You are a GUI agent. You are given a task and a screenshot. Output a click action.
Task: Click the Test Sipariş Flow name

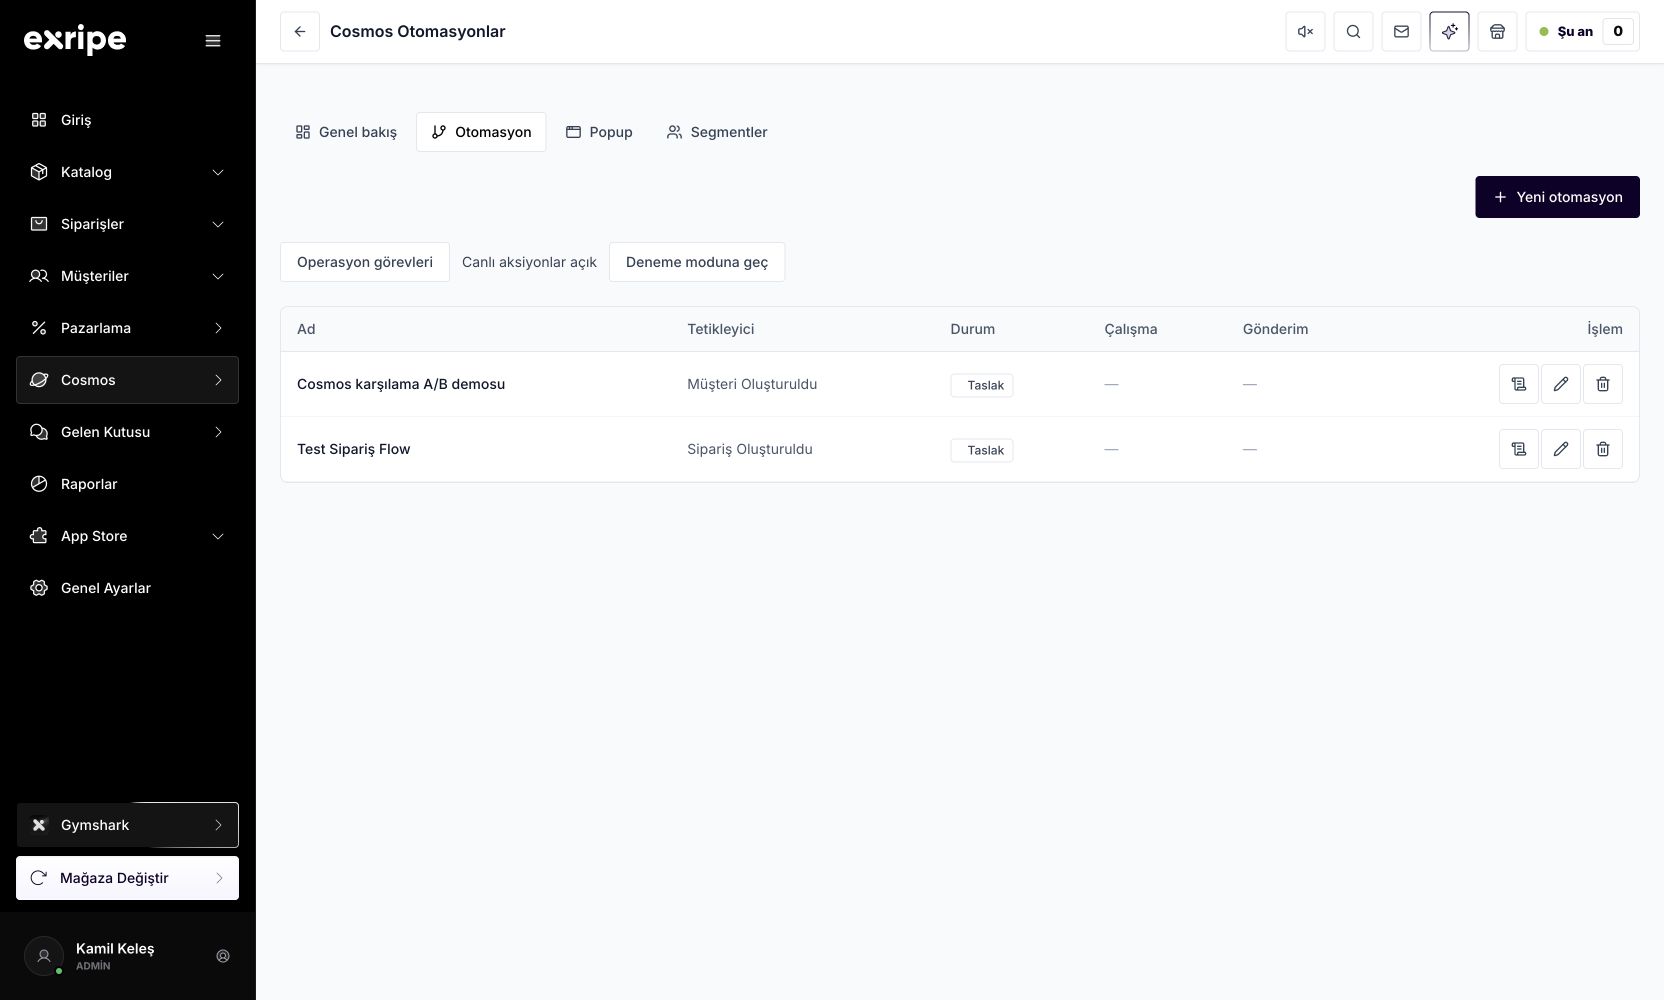point(354,449)
